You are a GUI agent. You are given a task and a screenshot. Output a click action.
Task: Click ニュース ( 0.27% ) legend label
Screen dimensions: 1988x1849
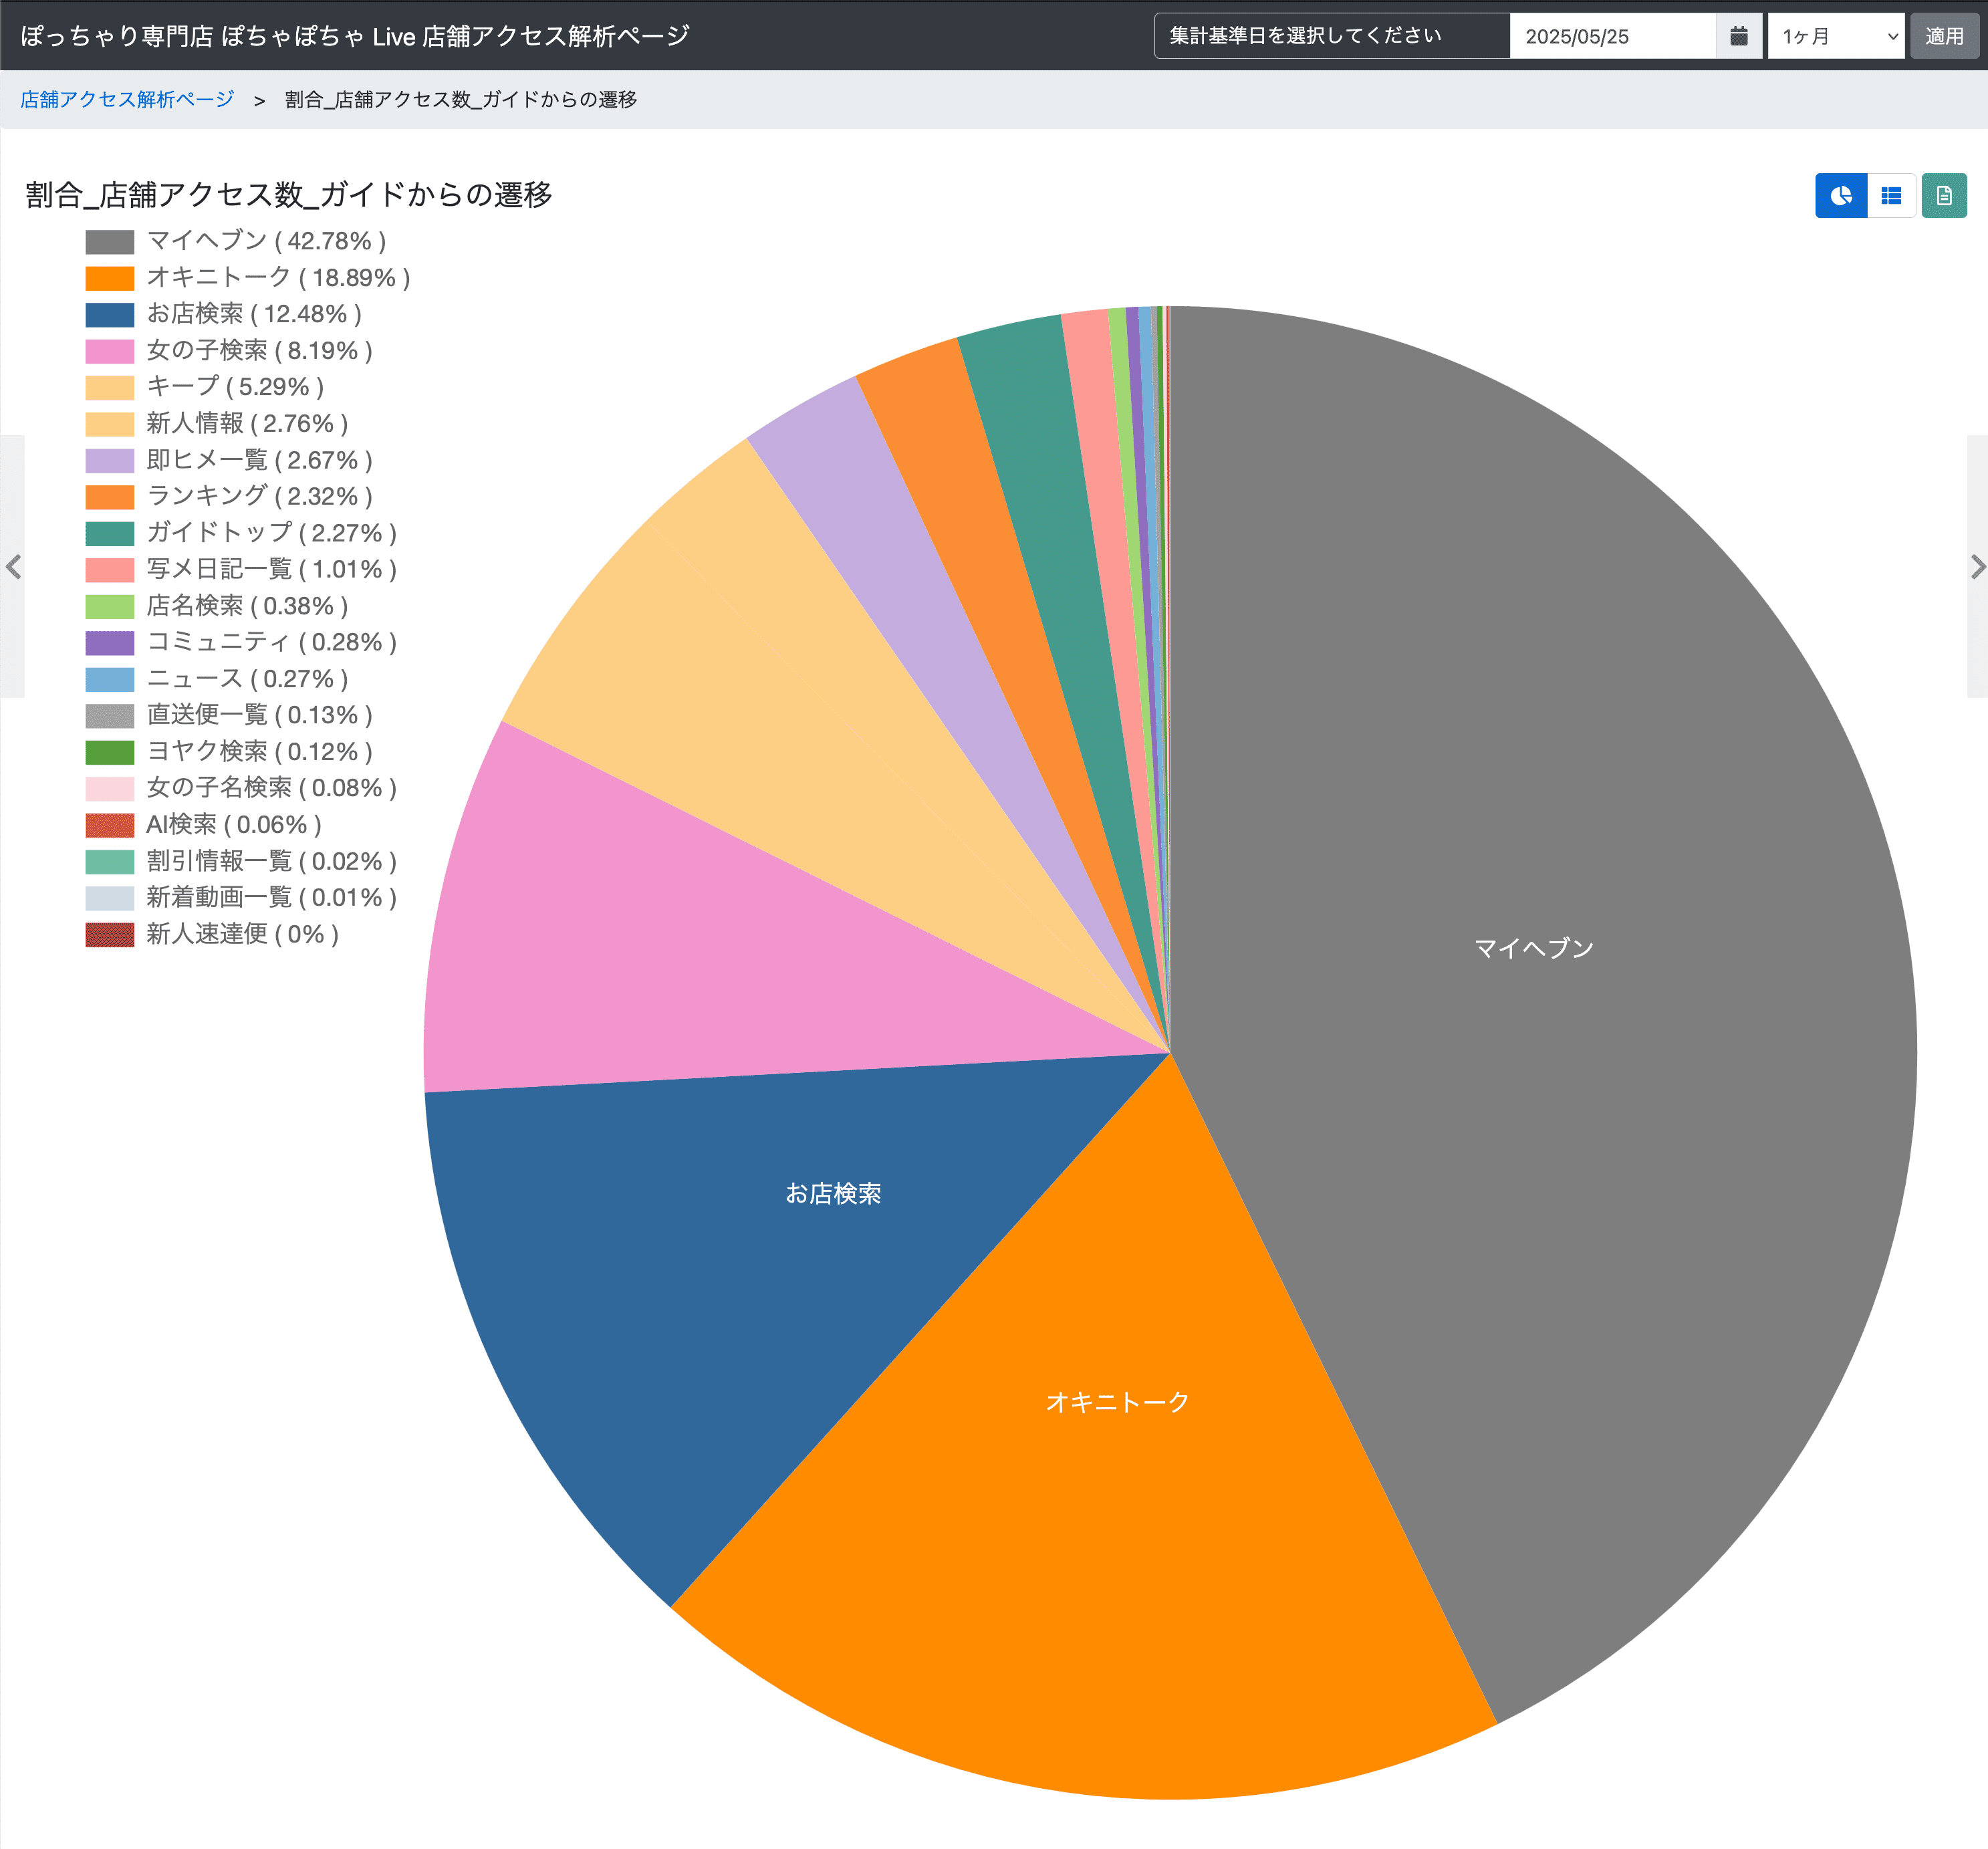247,679
